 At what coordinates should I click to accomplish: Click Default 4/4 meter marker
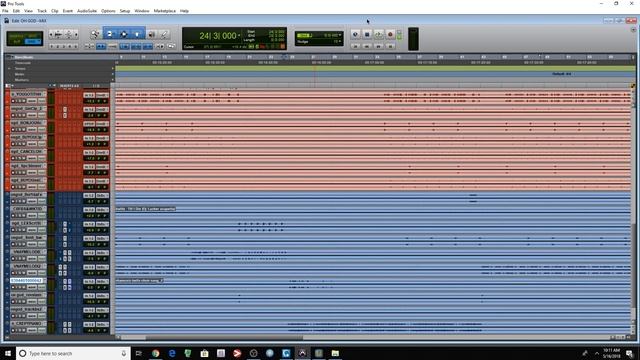[562, 74]
